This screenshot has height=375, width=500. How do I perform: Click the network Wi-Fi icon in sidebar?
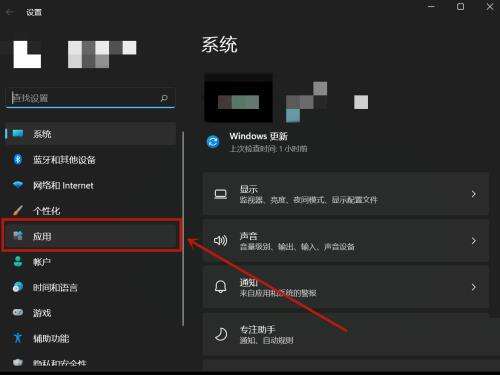pos(18,185)
